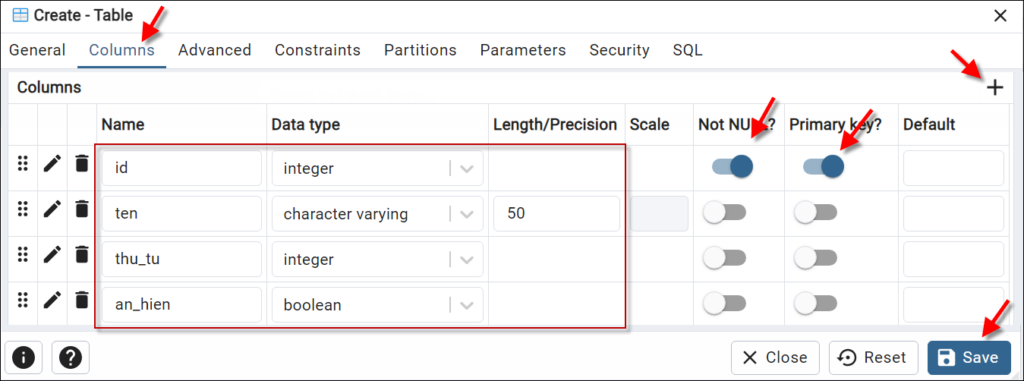This screenshot has height=381, width=1024.
Task: Enable Primary key for an_hien column
Action: [x=816, y=303]
